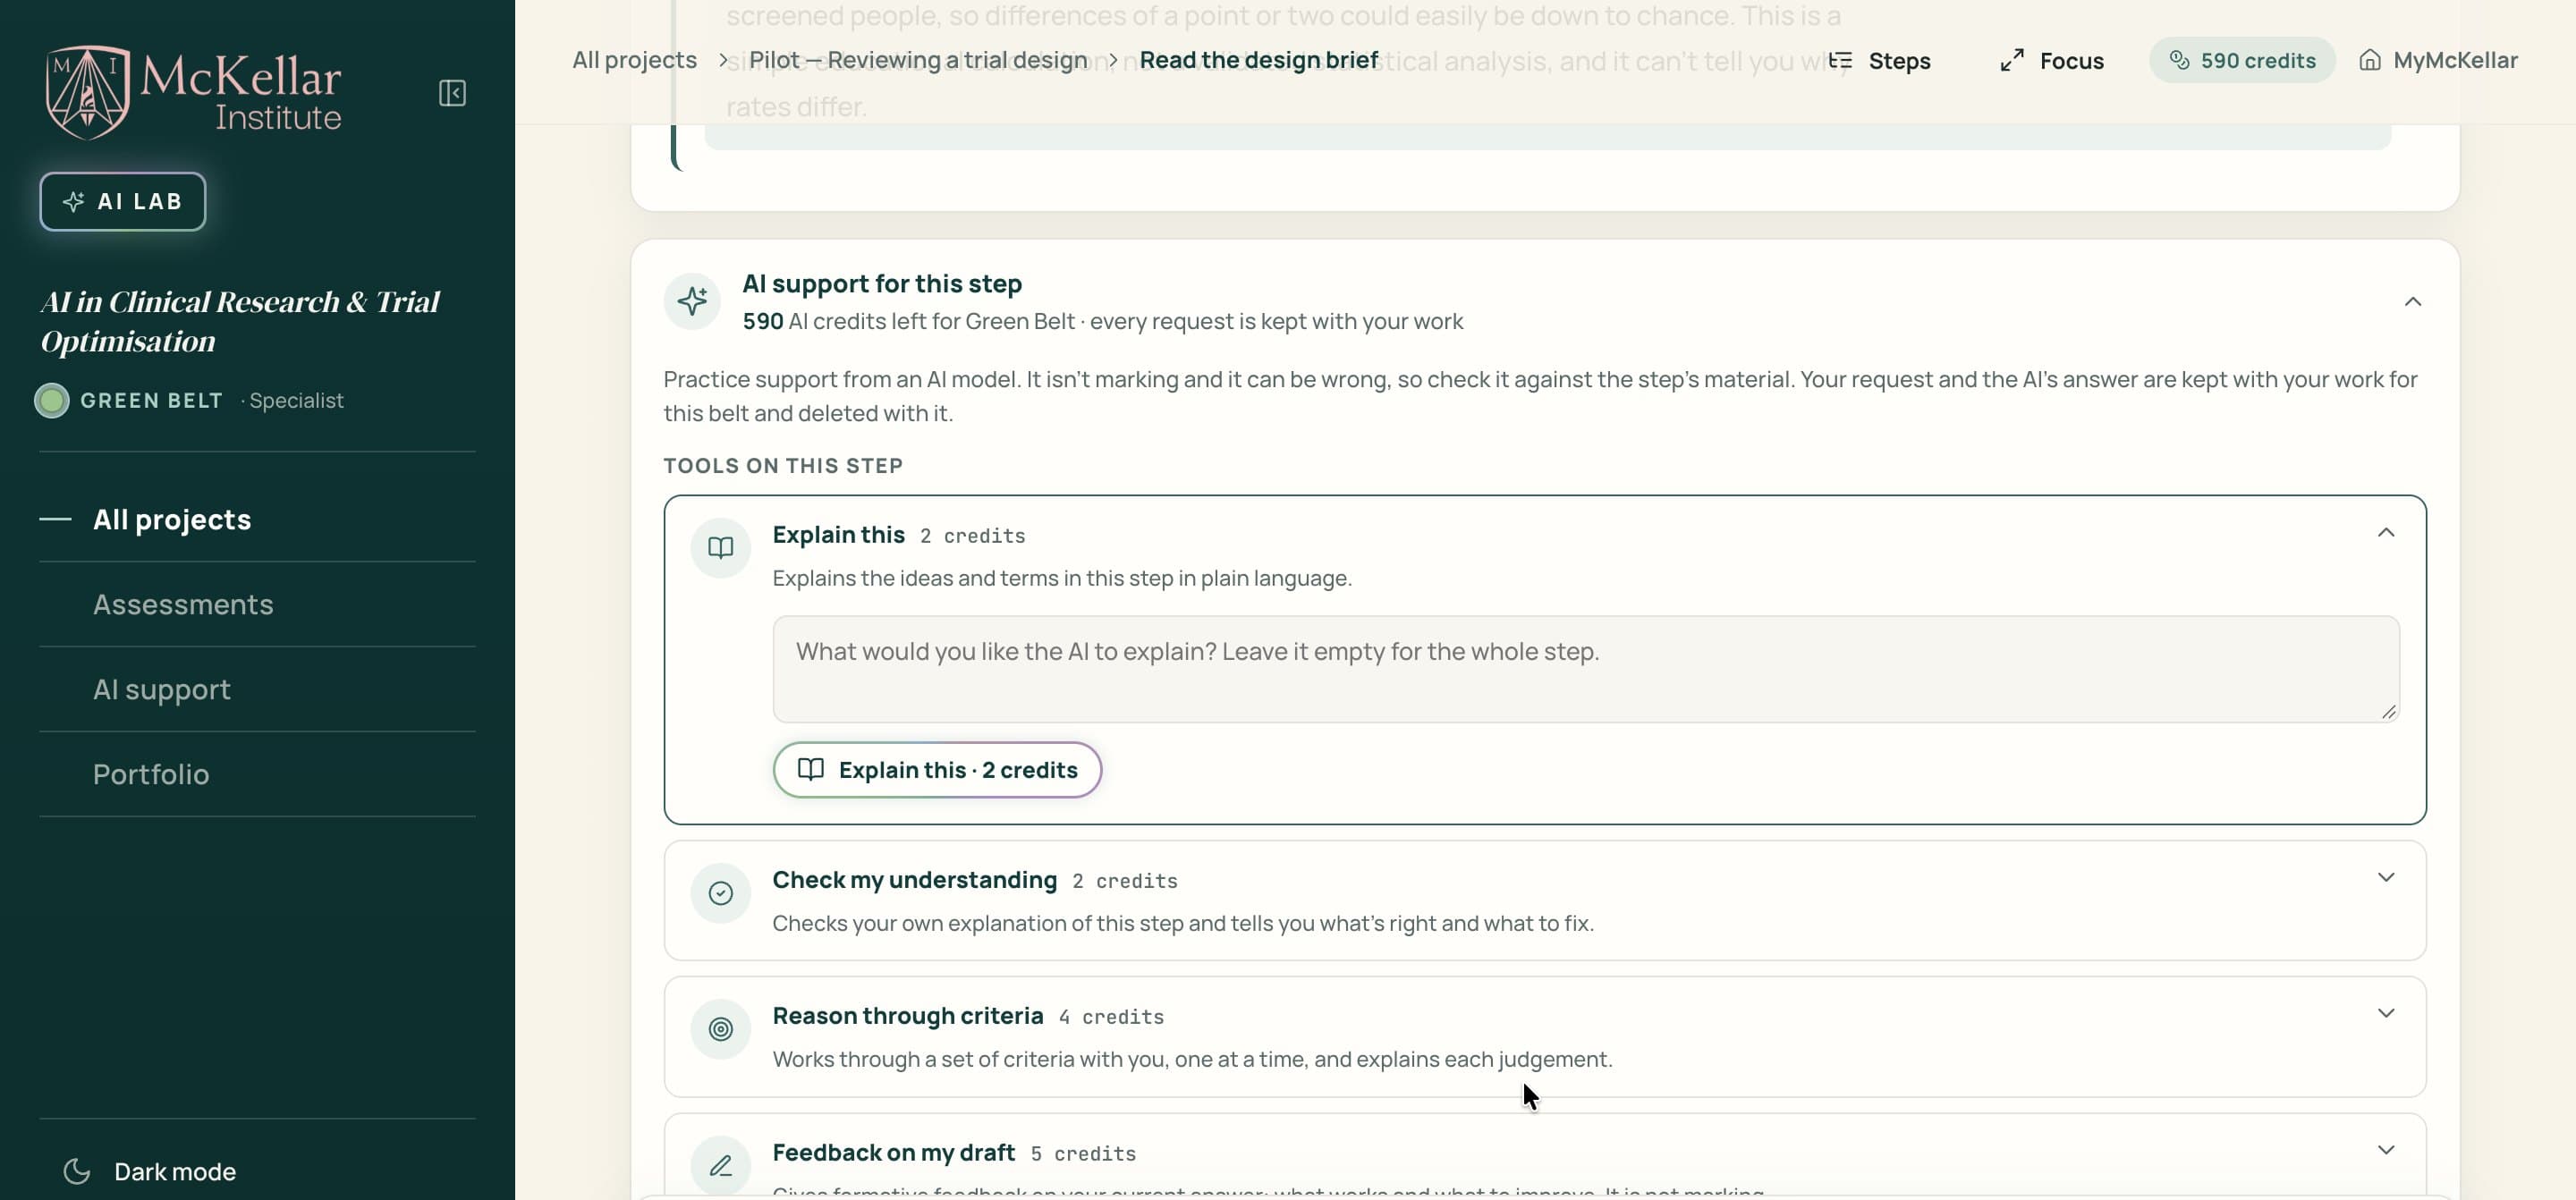
Task: Open All projects in sidebar
Action: point(172,519)
